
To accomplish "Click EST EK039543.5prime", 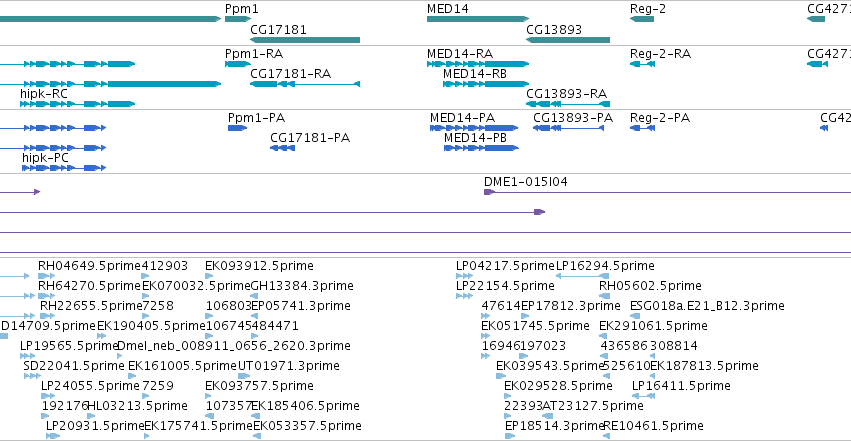I will tap(550, 366).
